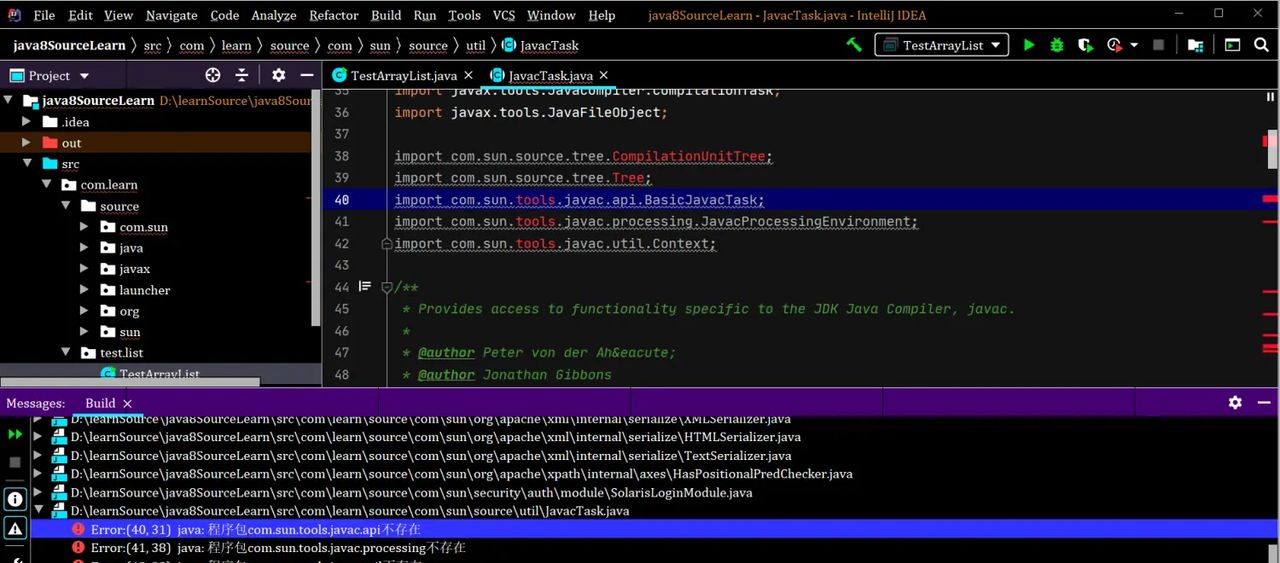The image size is (1280, 563).
Task: Collapse all icon in Project panel header
Action: (x=241, y=75)
